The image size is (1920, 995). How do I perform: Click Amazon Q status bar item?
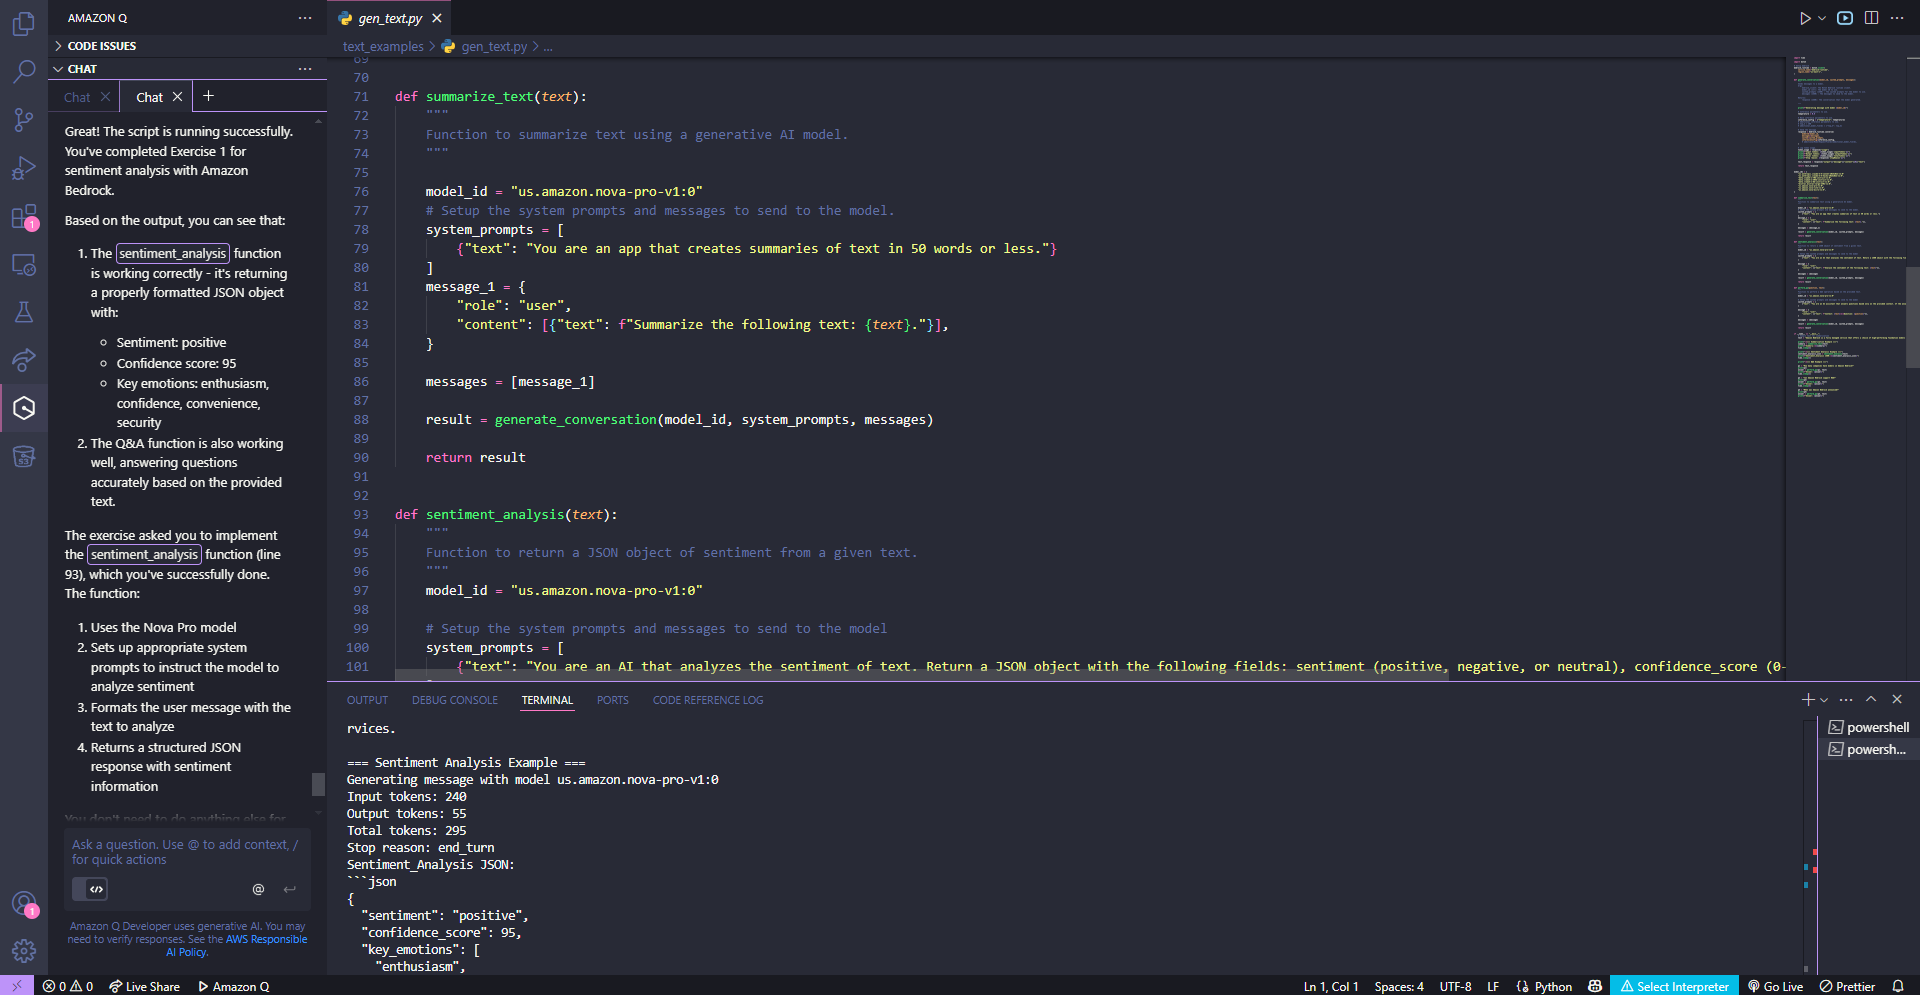(234, 986)
